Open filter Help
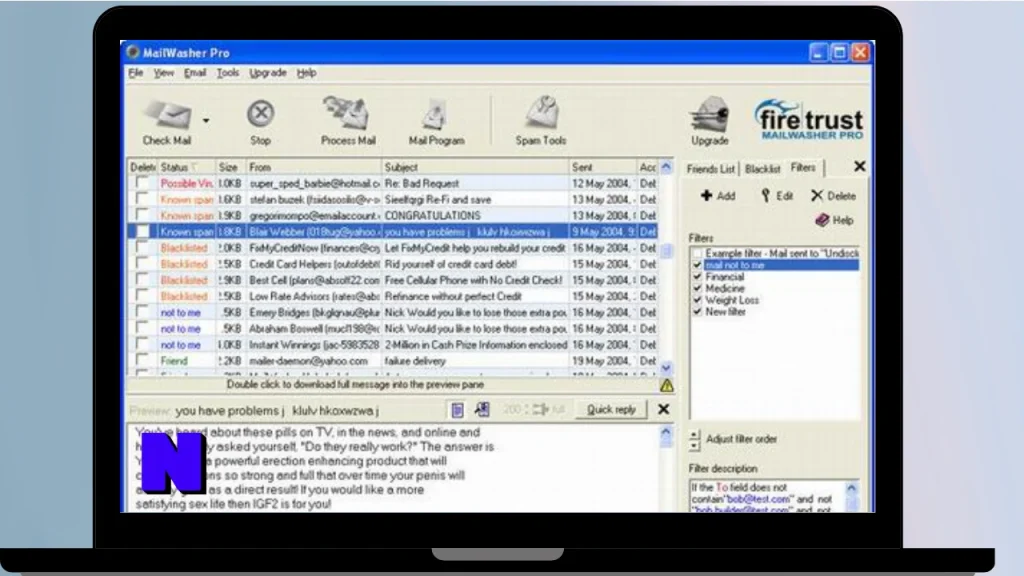The image size is (1024, 576). click(x=835, y=220)
